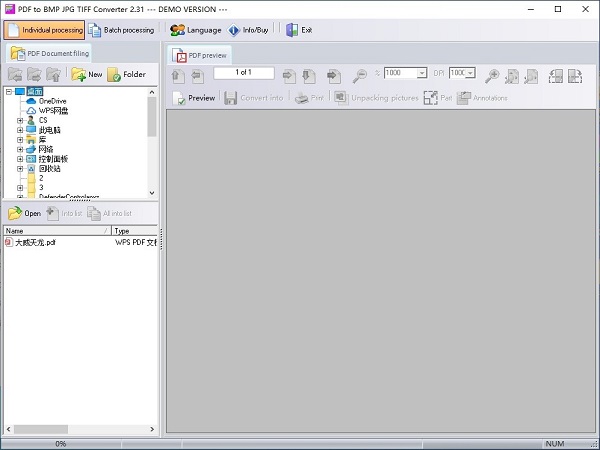Go to previous page icon
The image size is (600, 450).
coord(197,76)
